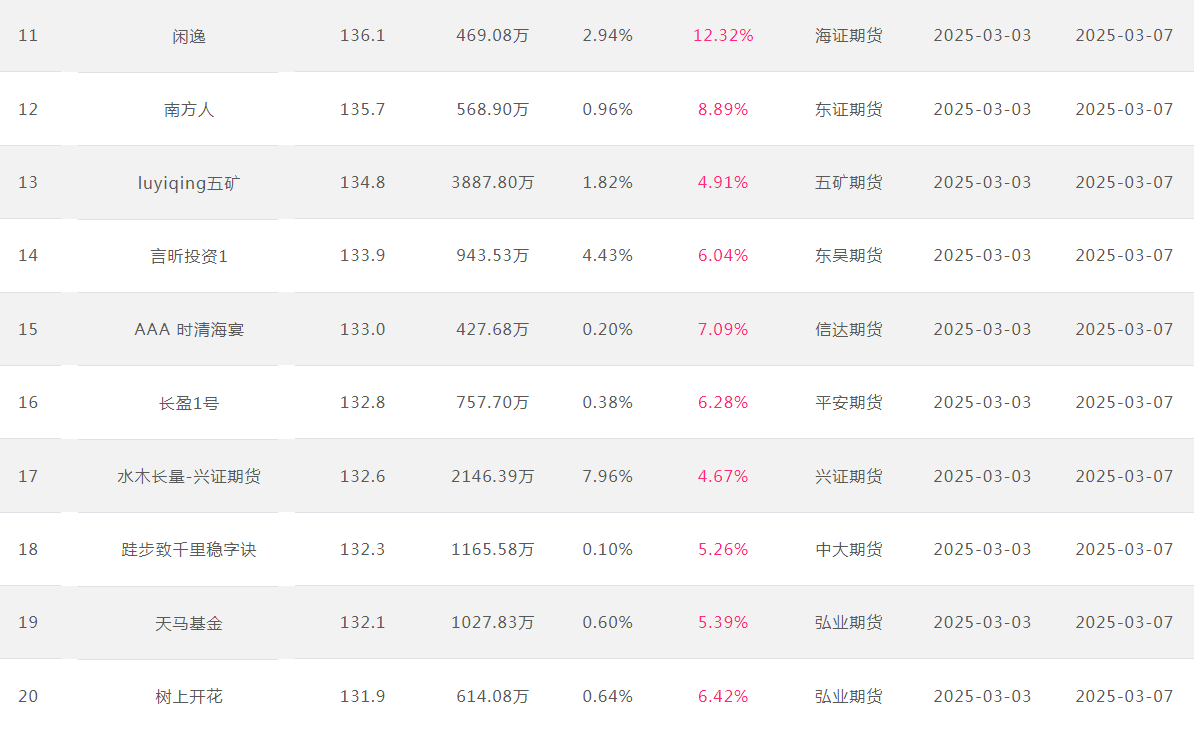The width and height of the screenshot is (1194, 730).
Task: Click 海证期货 company in row 11
Action: point(848,36)
